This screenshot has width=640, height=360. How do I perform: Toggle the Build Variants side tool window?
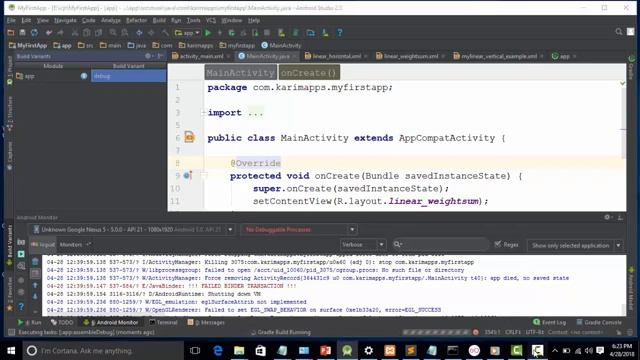[10, 245]
